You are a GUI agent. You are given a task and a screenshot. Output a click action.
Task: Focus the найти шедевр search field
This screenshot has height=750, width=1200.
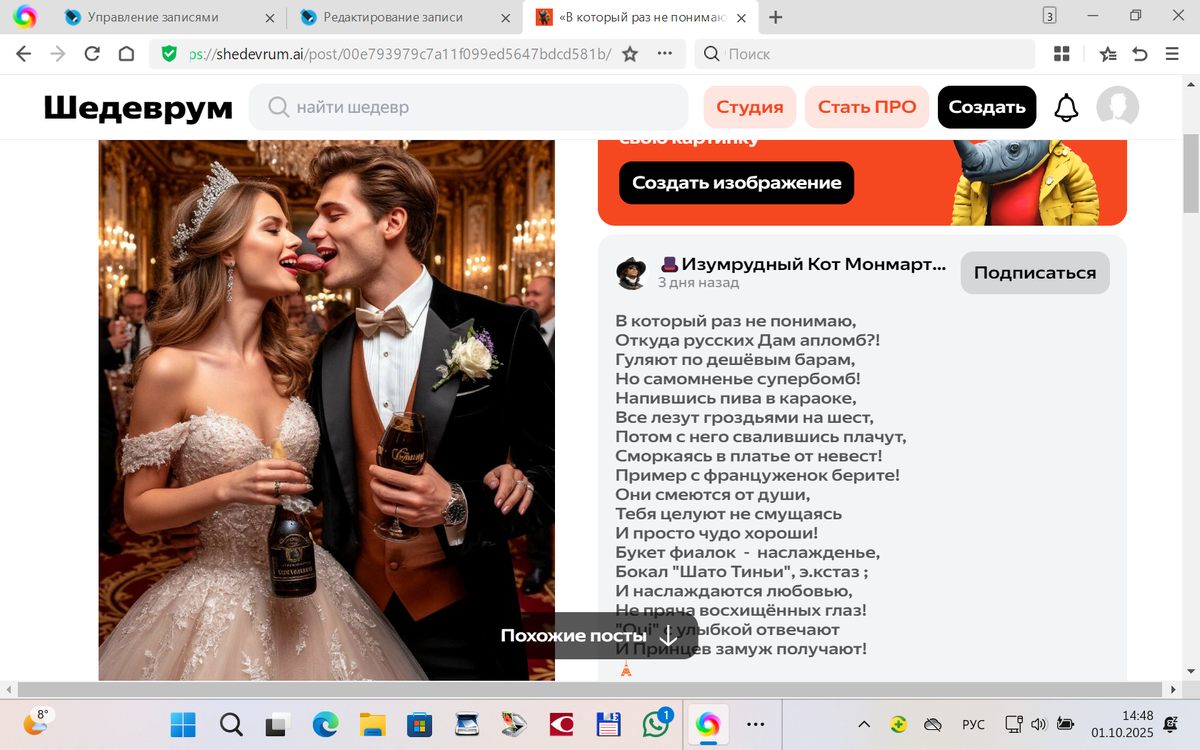click(x=469, y=107)
